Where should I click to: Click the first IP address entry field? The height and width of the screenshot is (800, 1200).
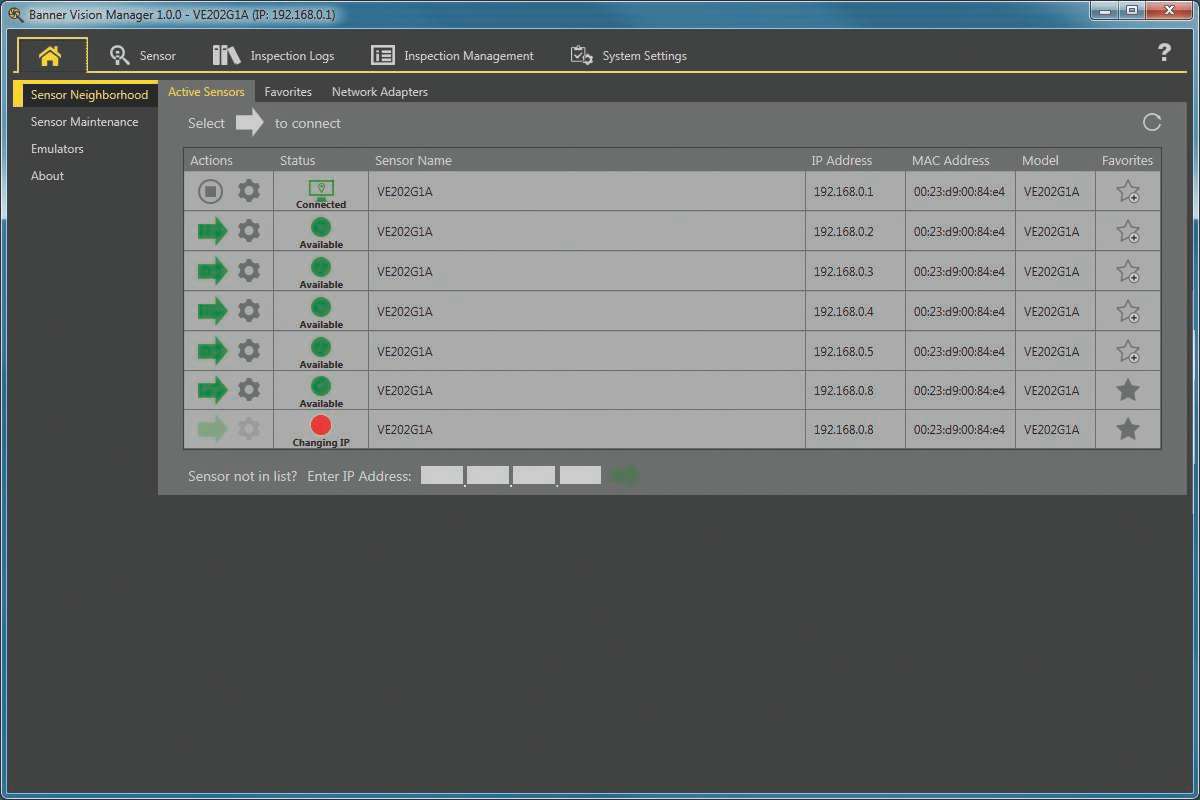(441, 475)
